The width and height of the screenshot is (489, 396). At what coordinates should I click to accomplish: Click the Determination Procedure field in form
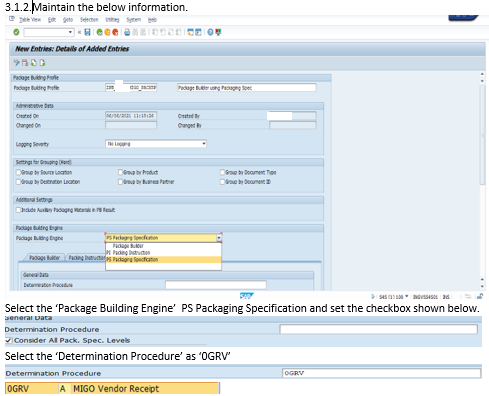[x=216, y=285]
